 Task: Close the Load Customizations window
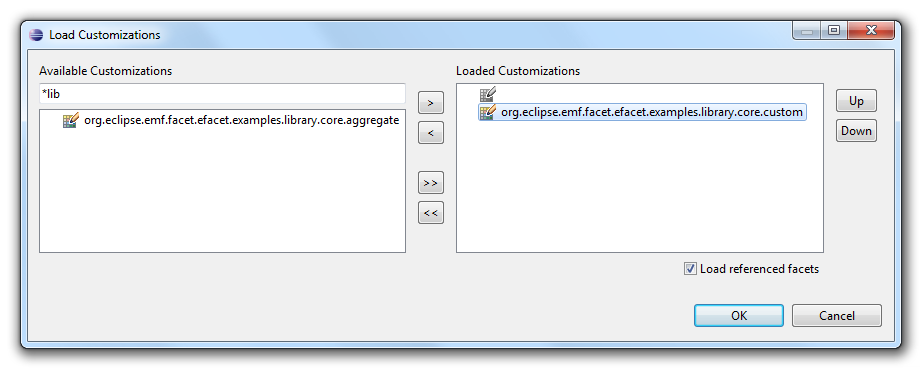tap(871, 31)
